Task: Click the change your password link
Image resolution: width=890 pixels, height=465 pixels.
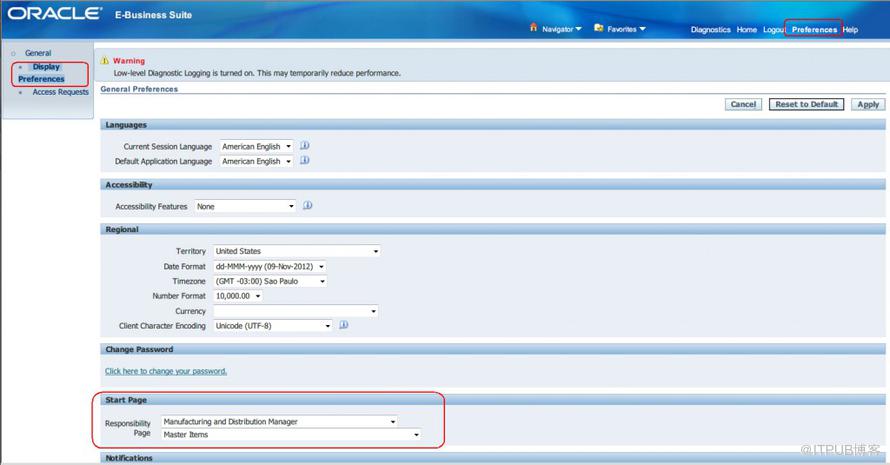Action: (166, 371)
